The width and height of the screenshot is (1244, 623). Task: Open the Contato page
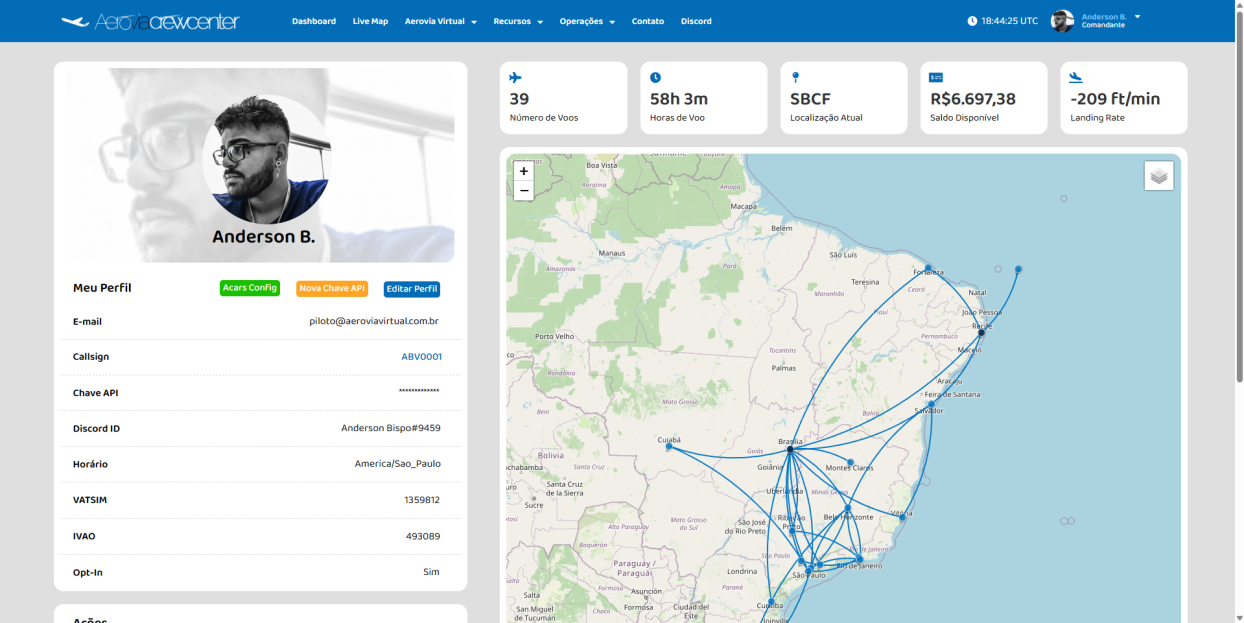(648, 21)
